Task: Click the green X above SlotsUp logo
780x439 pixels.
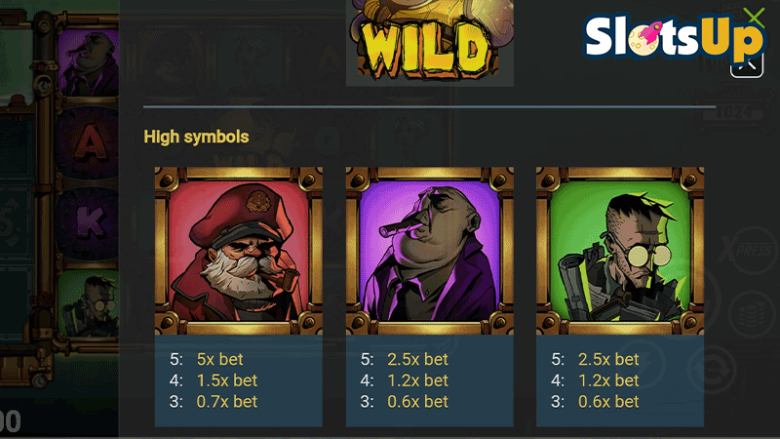Action: 755,17
